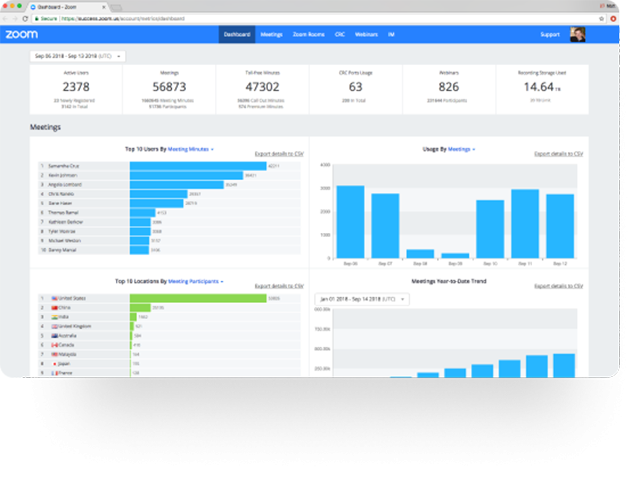Open the user profile avatar

point(578,34)
